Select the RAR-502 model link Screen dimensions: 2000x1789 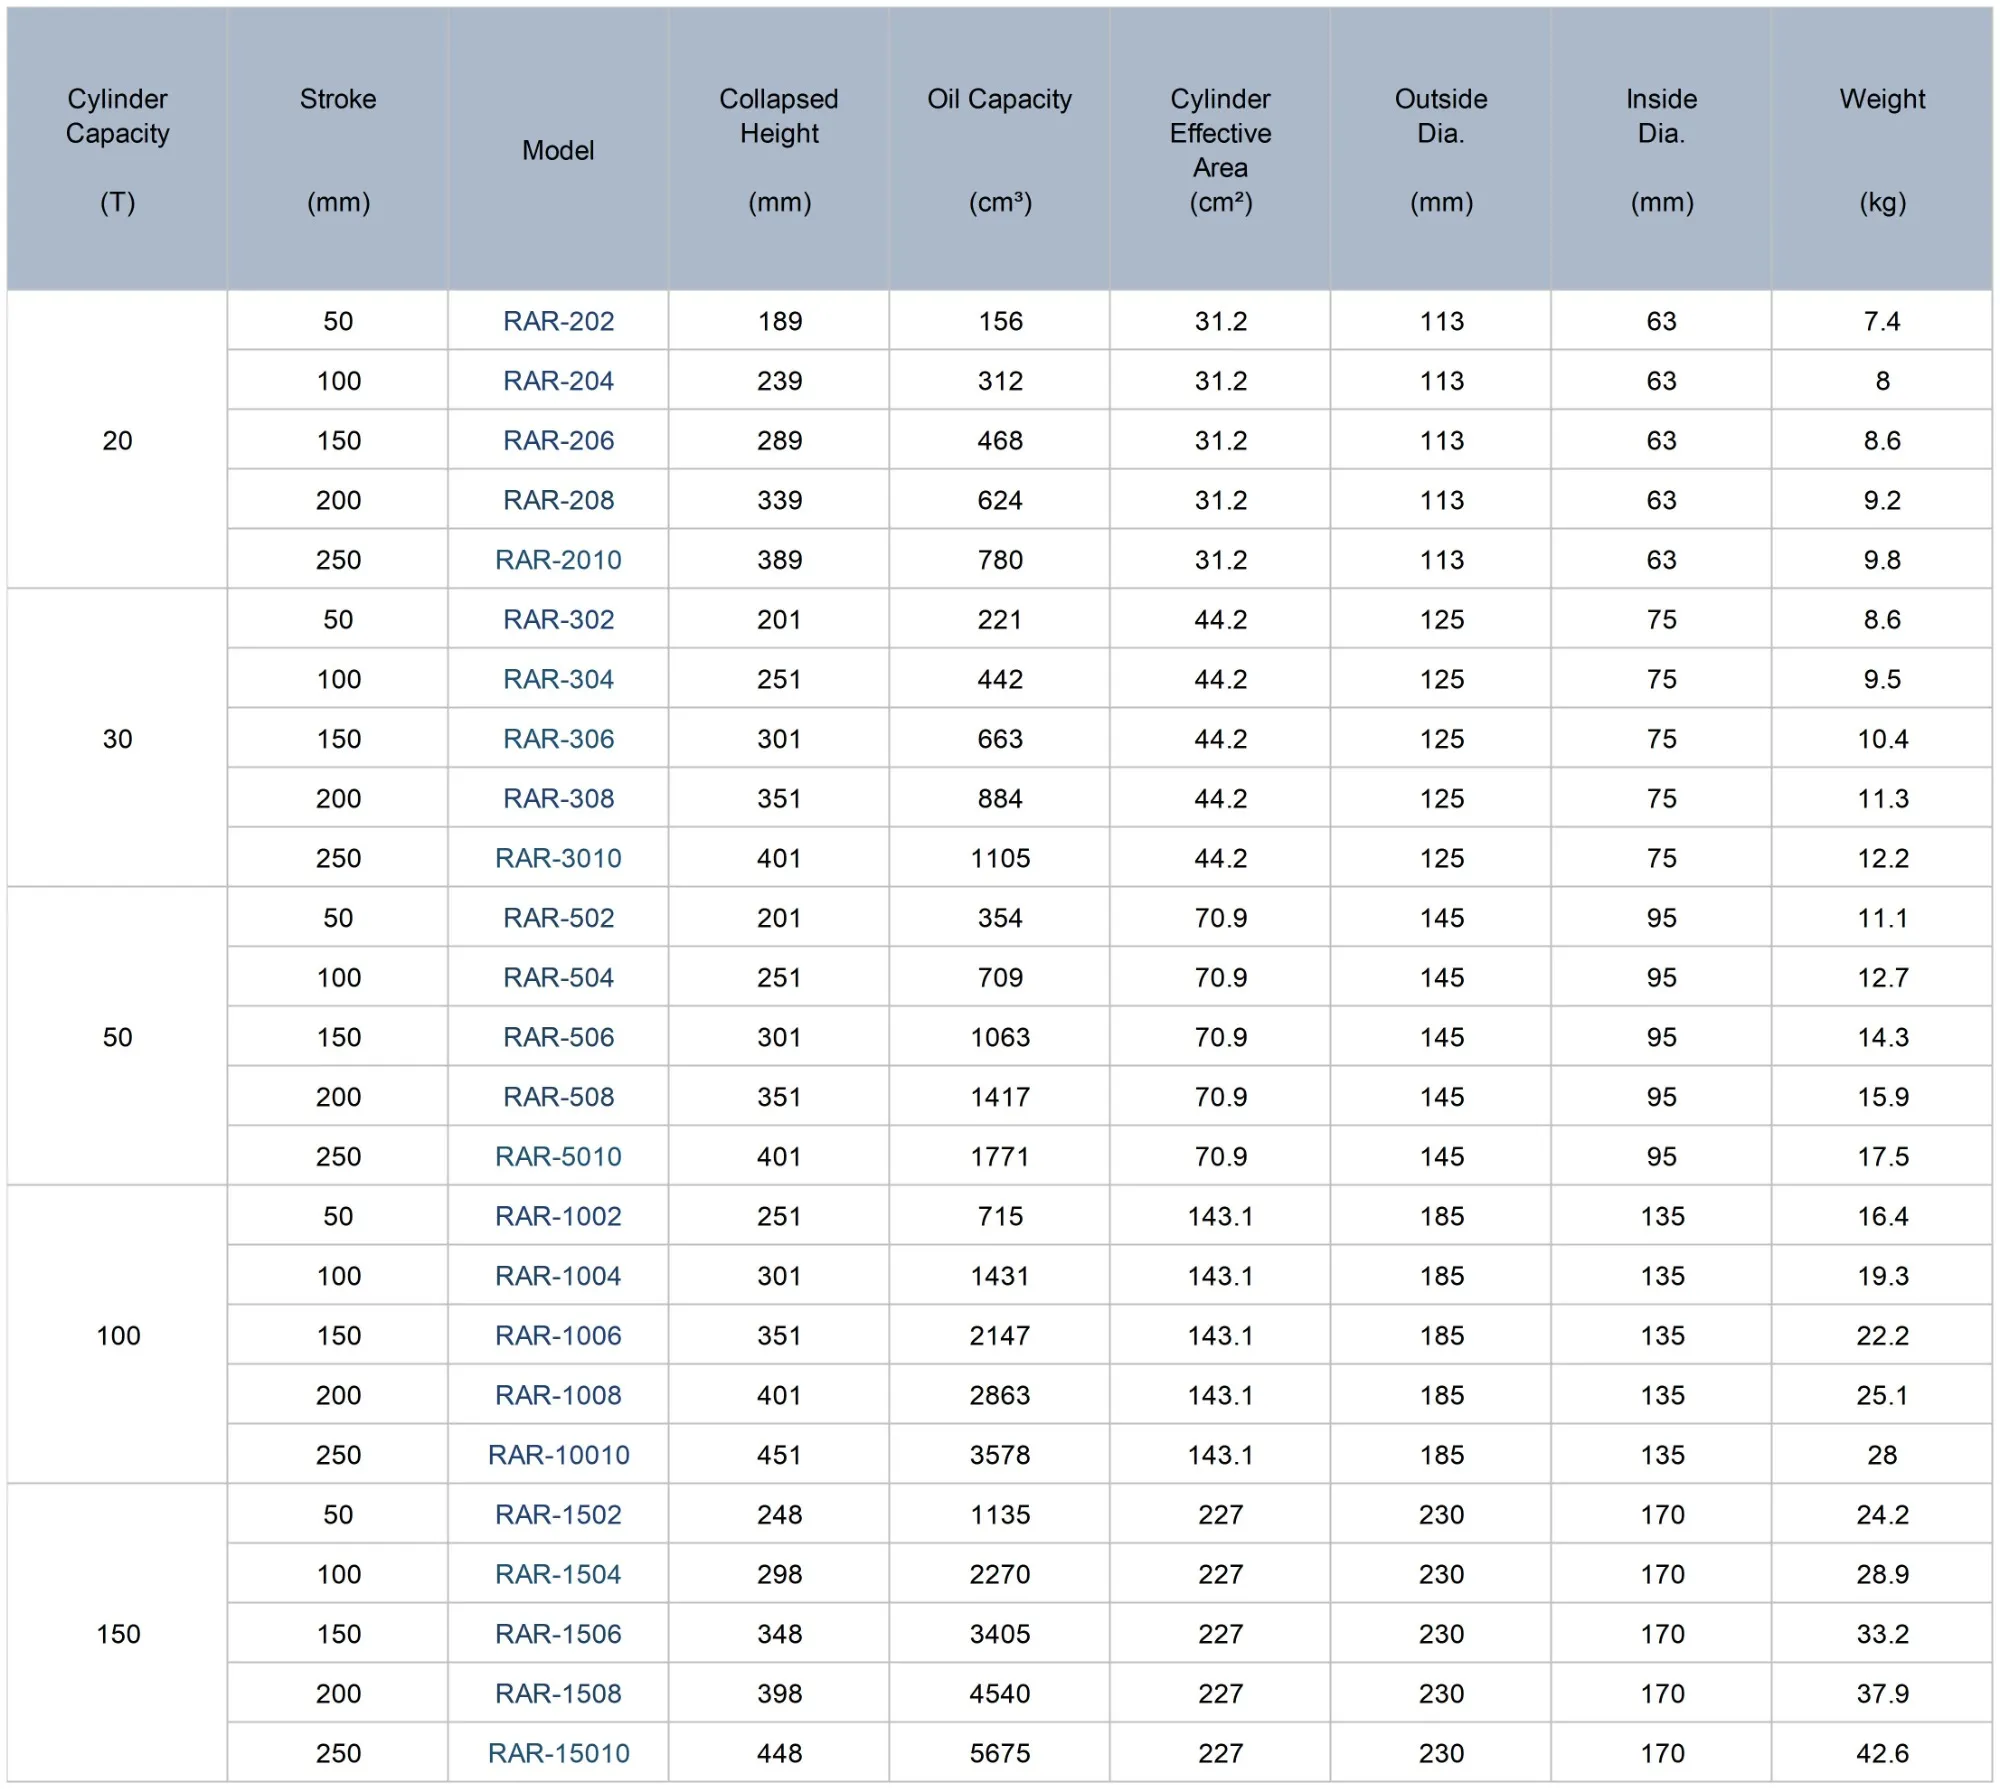click(558, 918)
